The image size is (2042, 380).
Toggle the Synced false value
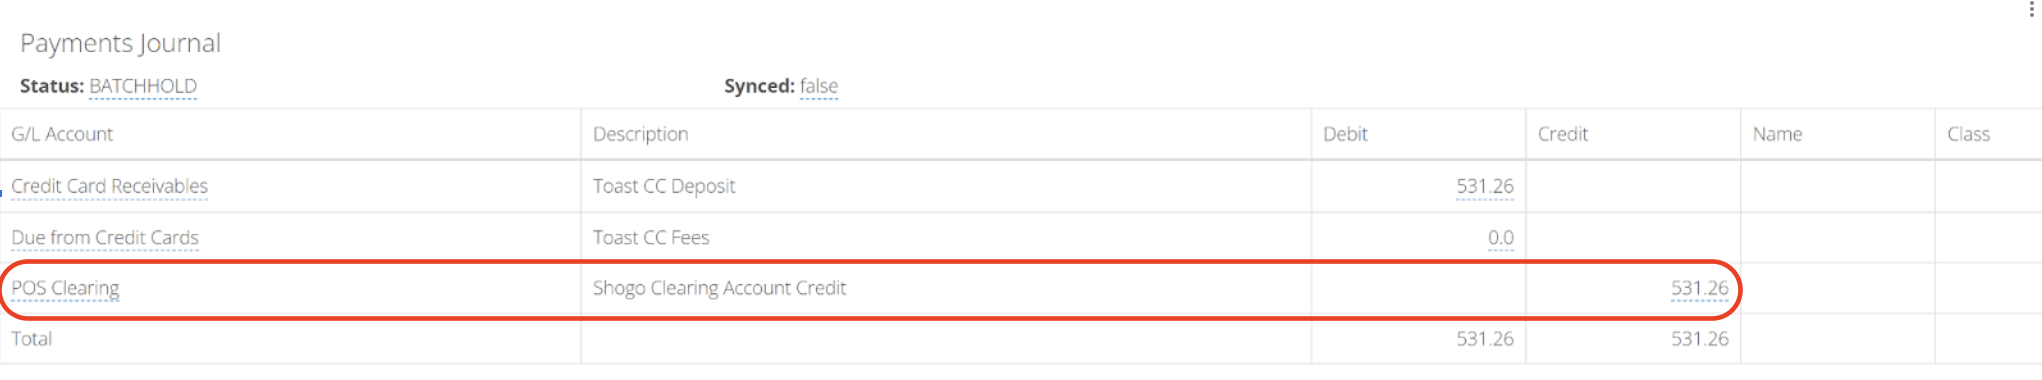[x=819, y=86]
